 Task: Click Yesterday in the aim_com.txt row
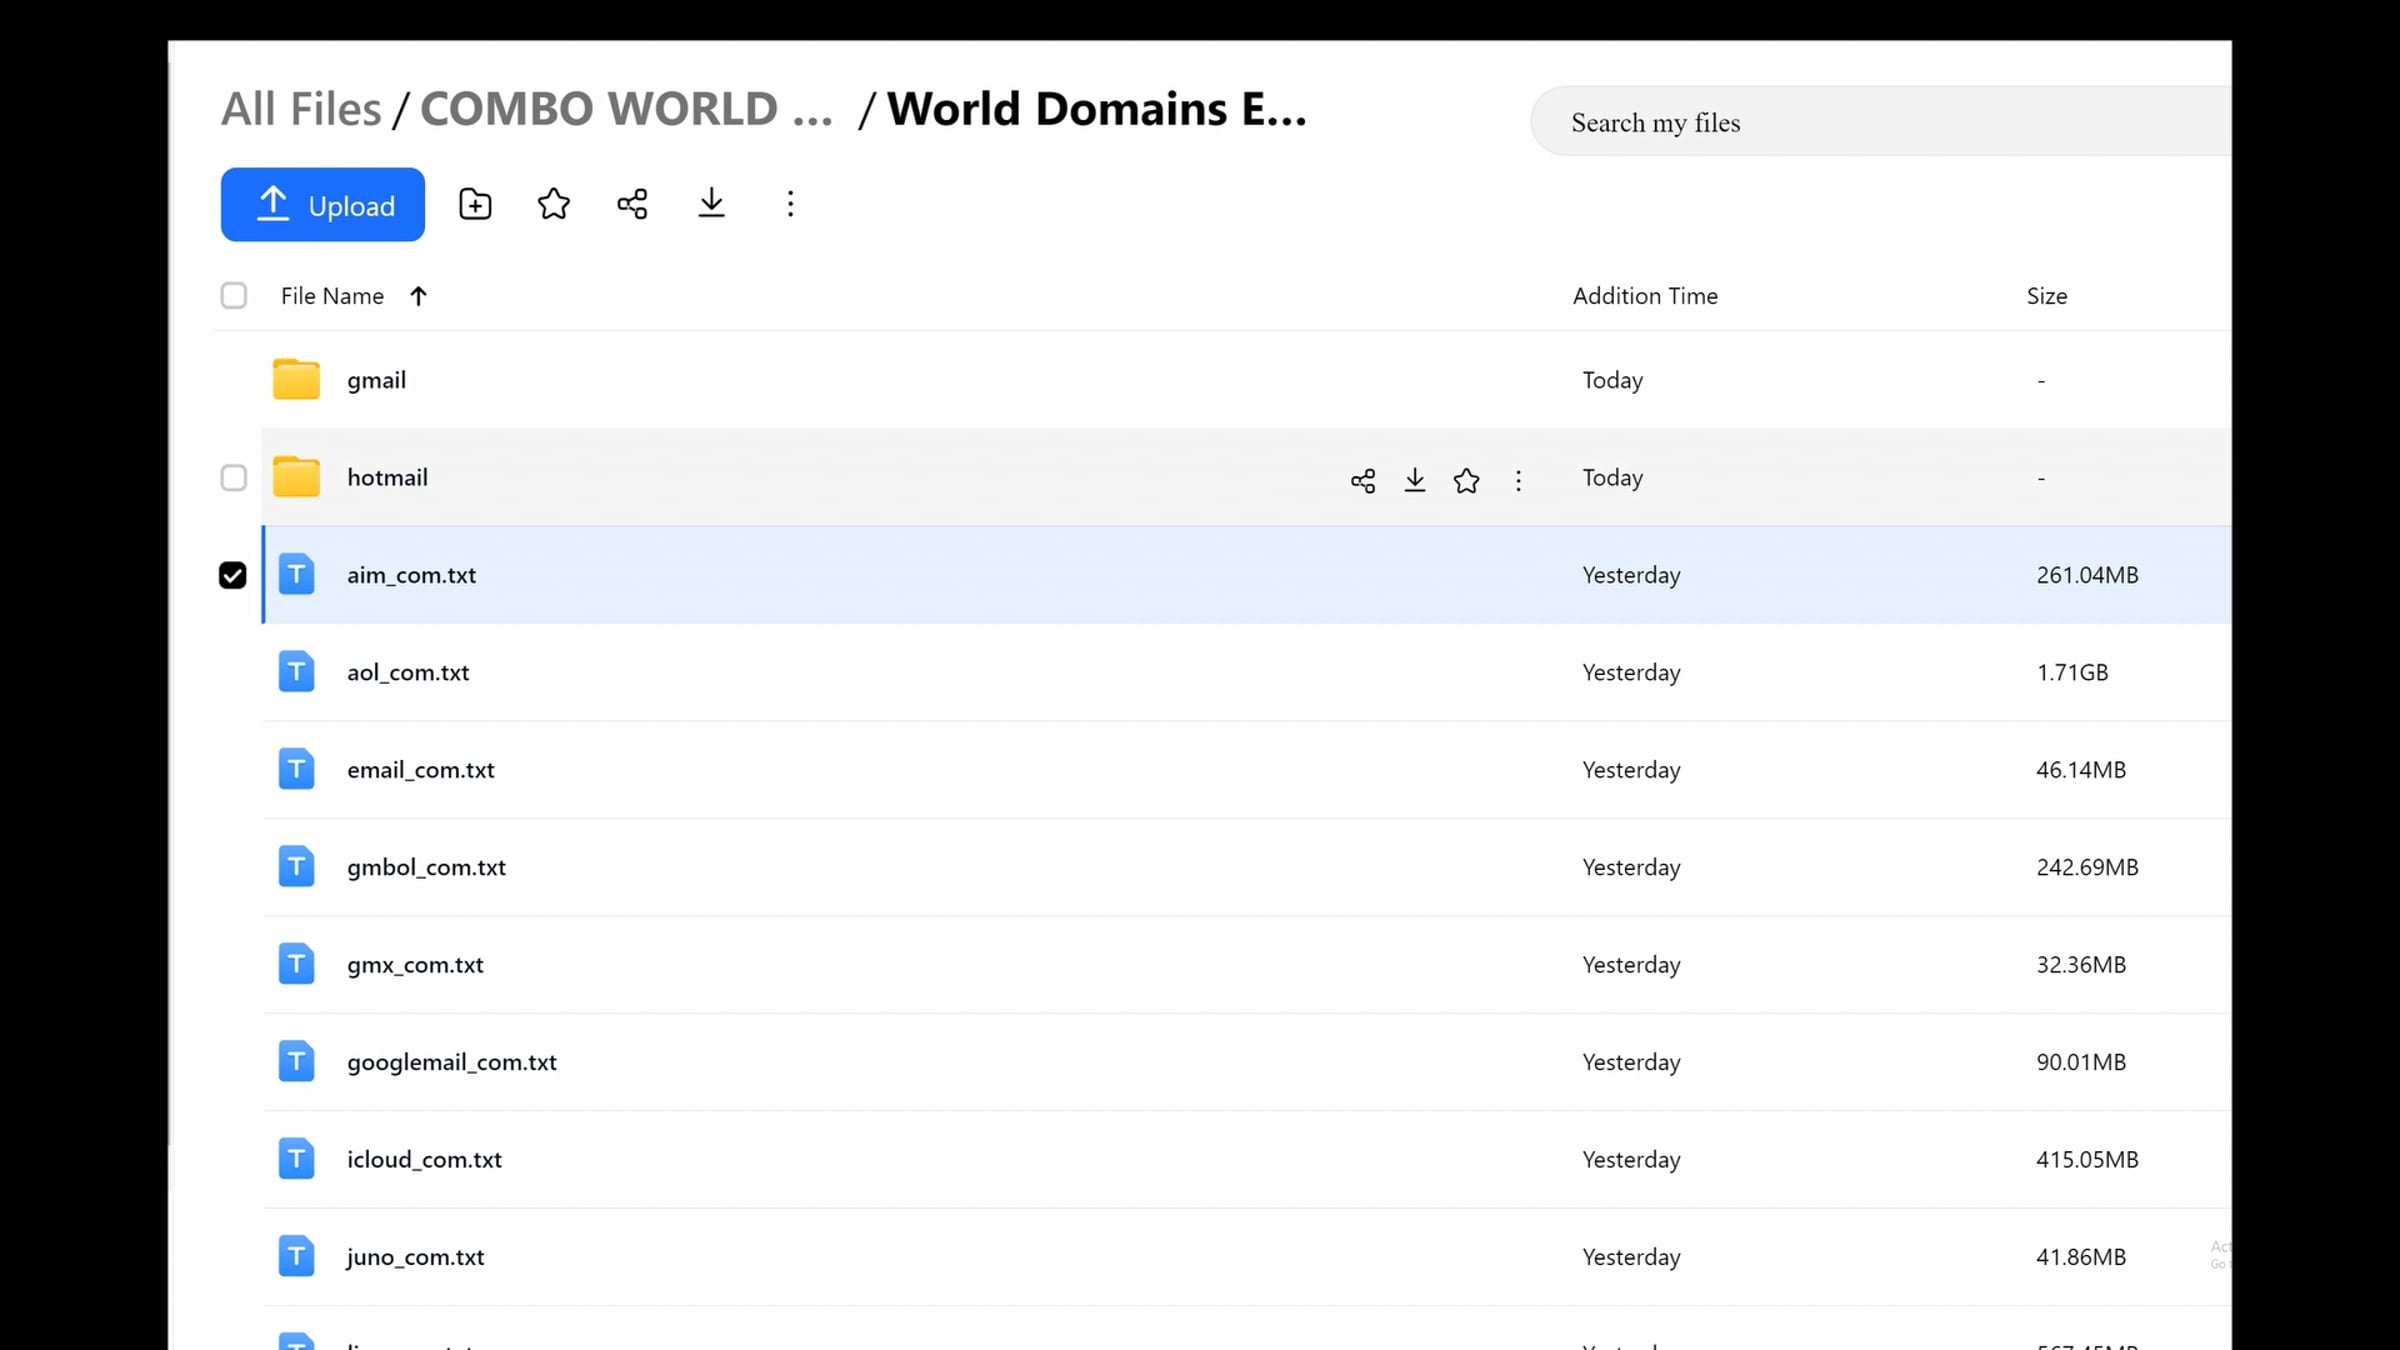pyautogui.click(x=1631, y=576)
